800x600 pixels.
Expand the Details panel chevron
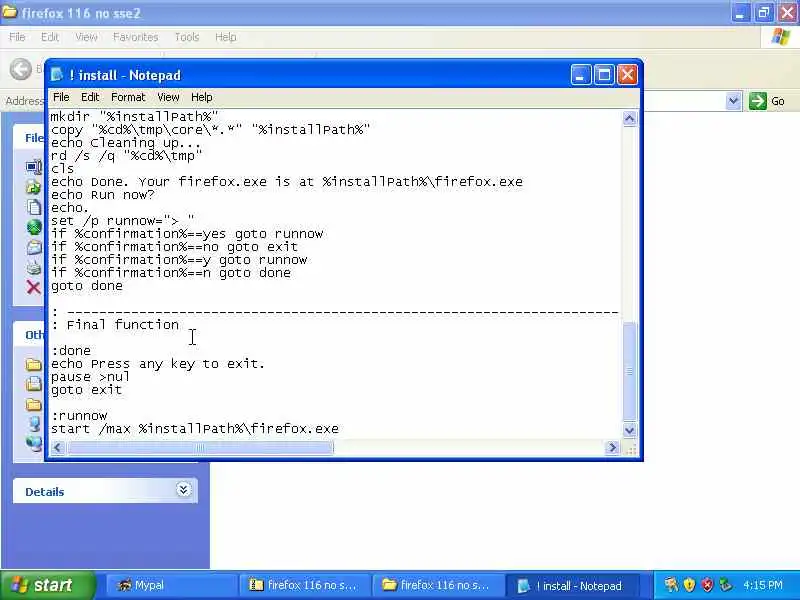click(184, 490)
